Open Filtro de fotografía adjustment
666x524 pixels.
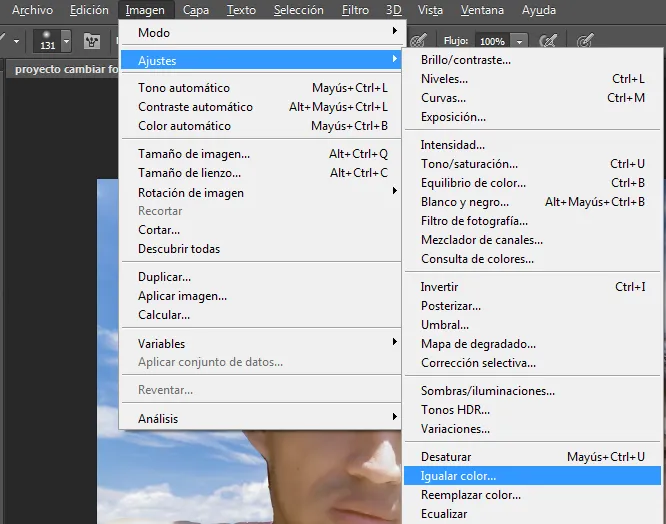[533, 221]
